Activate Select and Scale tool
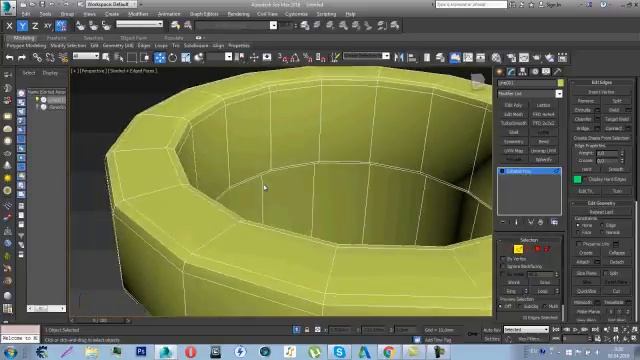The height and width of the screenshot is (360, 640). pos(186,58)
